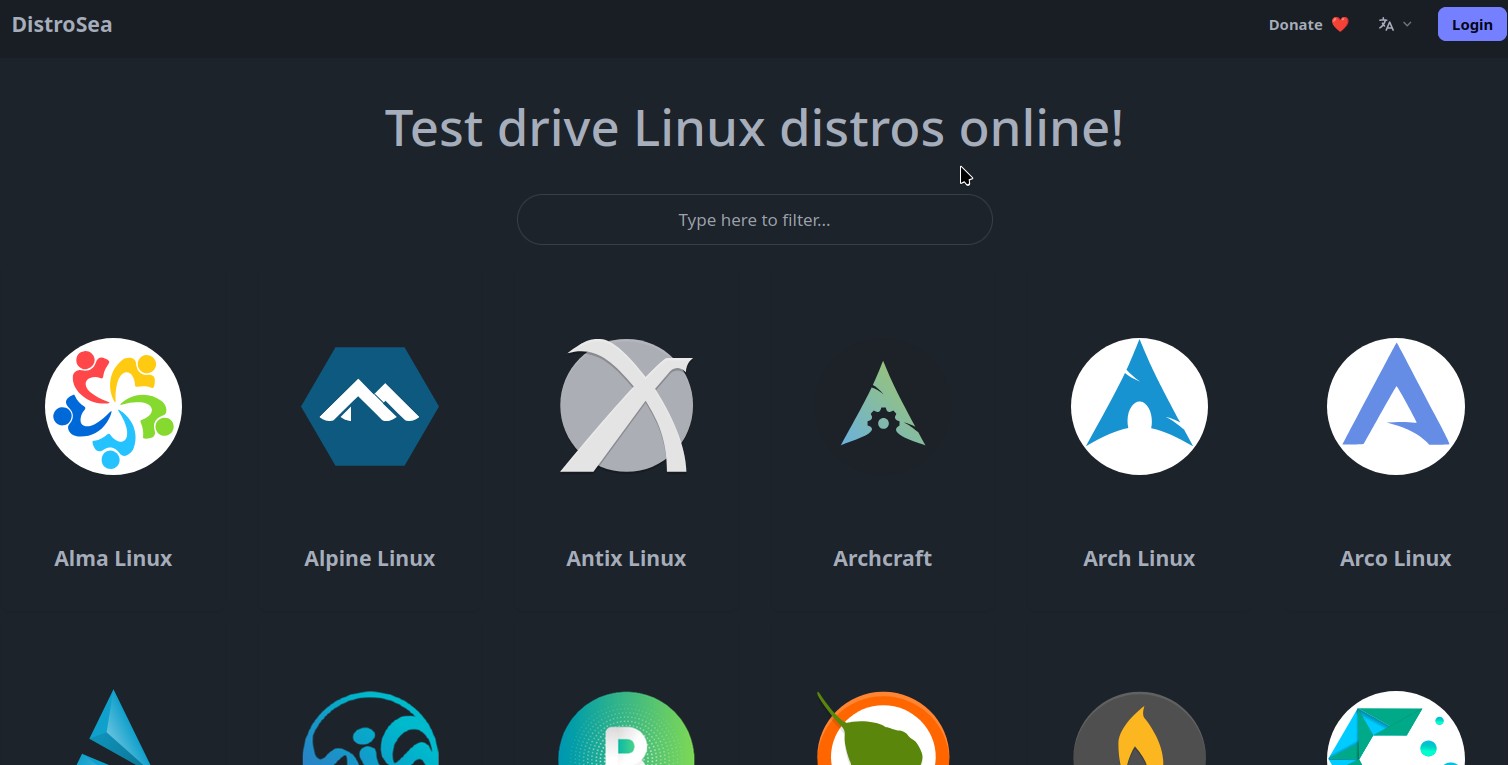The width and height of the screenshot is (1508, 765).
Task: Focus the "Type here to filter" field
Action: 754,219
